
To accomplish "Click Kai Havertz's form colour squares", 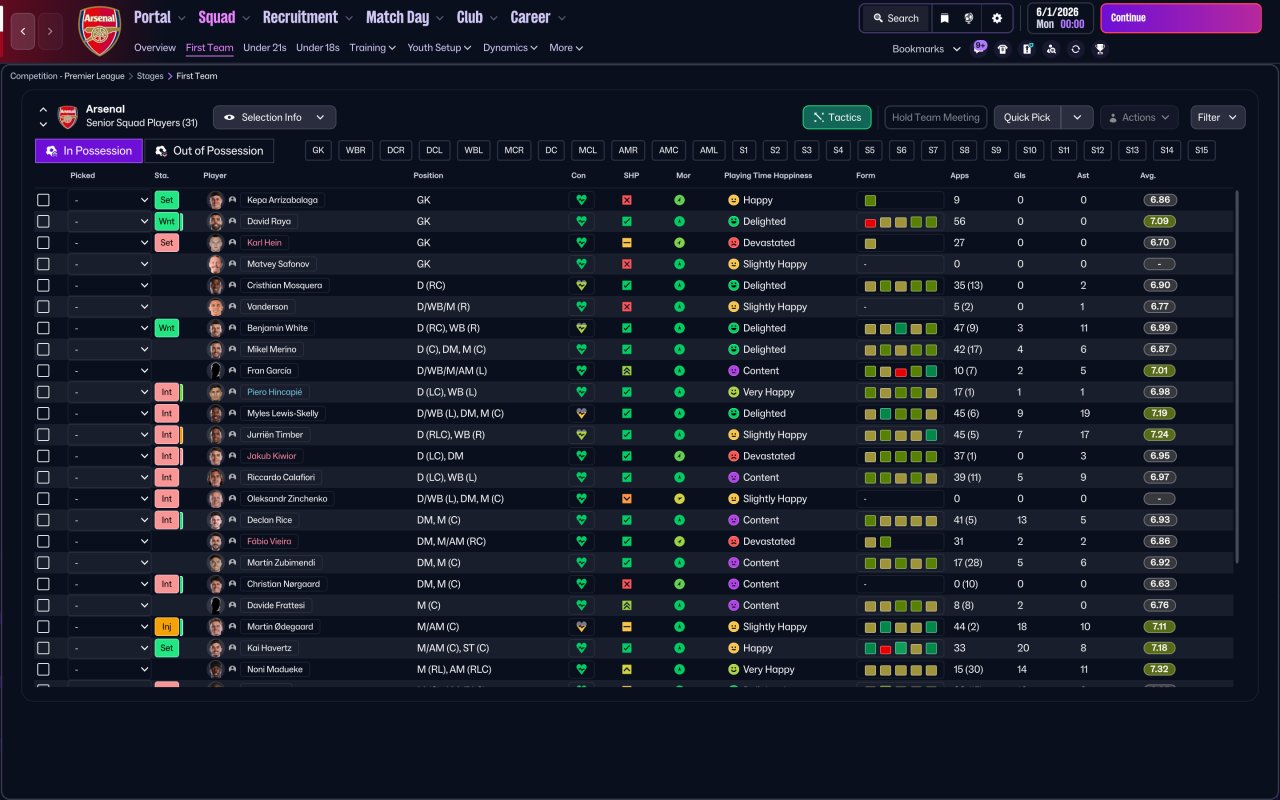I will (900, 649).
